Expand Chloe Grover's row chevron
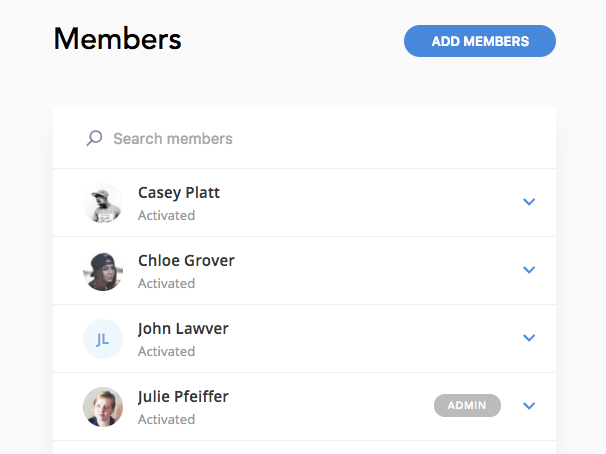The width and height of the screenshot is (606, 454). point(529,270)
